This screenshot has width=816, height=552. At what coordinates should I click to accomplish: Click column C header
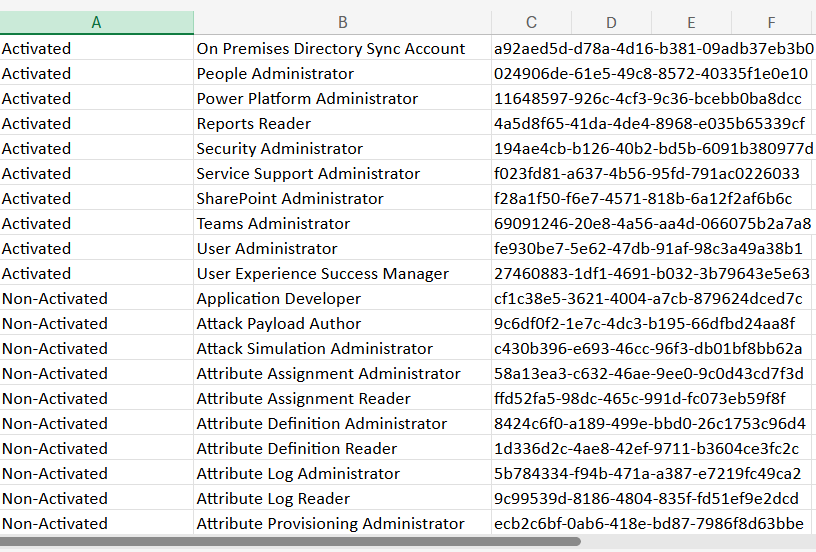[531, 22]
